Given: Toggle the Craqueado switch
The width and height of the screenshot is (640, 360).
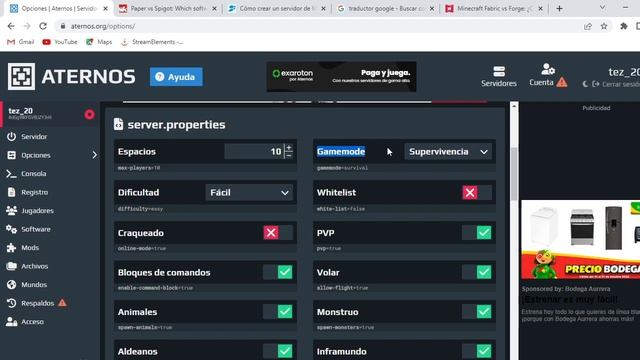Looking at the screenshot, I should pos(278,233).
